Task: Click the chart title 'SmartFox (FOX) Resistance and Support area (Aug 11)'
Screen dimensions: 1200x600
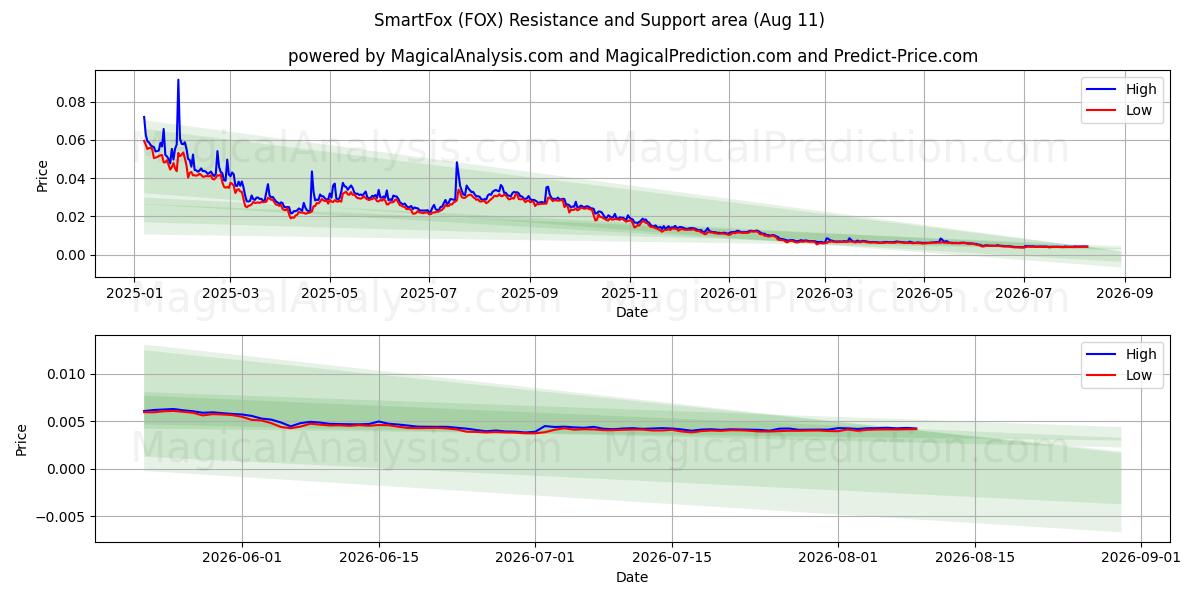Action: pyautogui.click(x=599, y=20)
